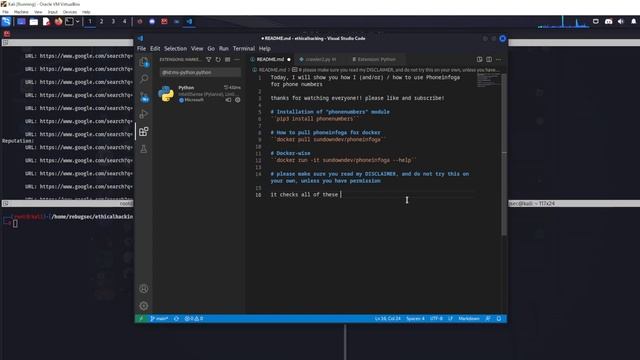Click the main branch in status bar
Screen dimensions: 640x360
pyautogui.click(x=159, y=319)
